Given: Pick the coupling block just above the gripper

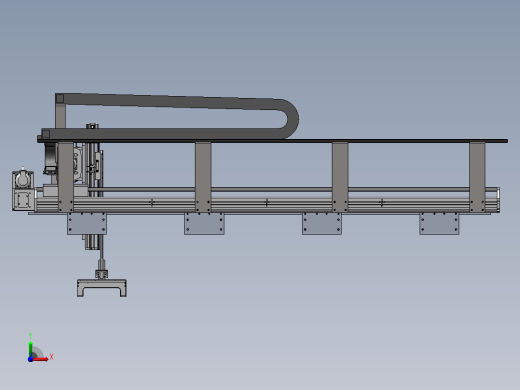Looking at the screenshot, I should [x=102, y=274].
